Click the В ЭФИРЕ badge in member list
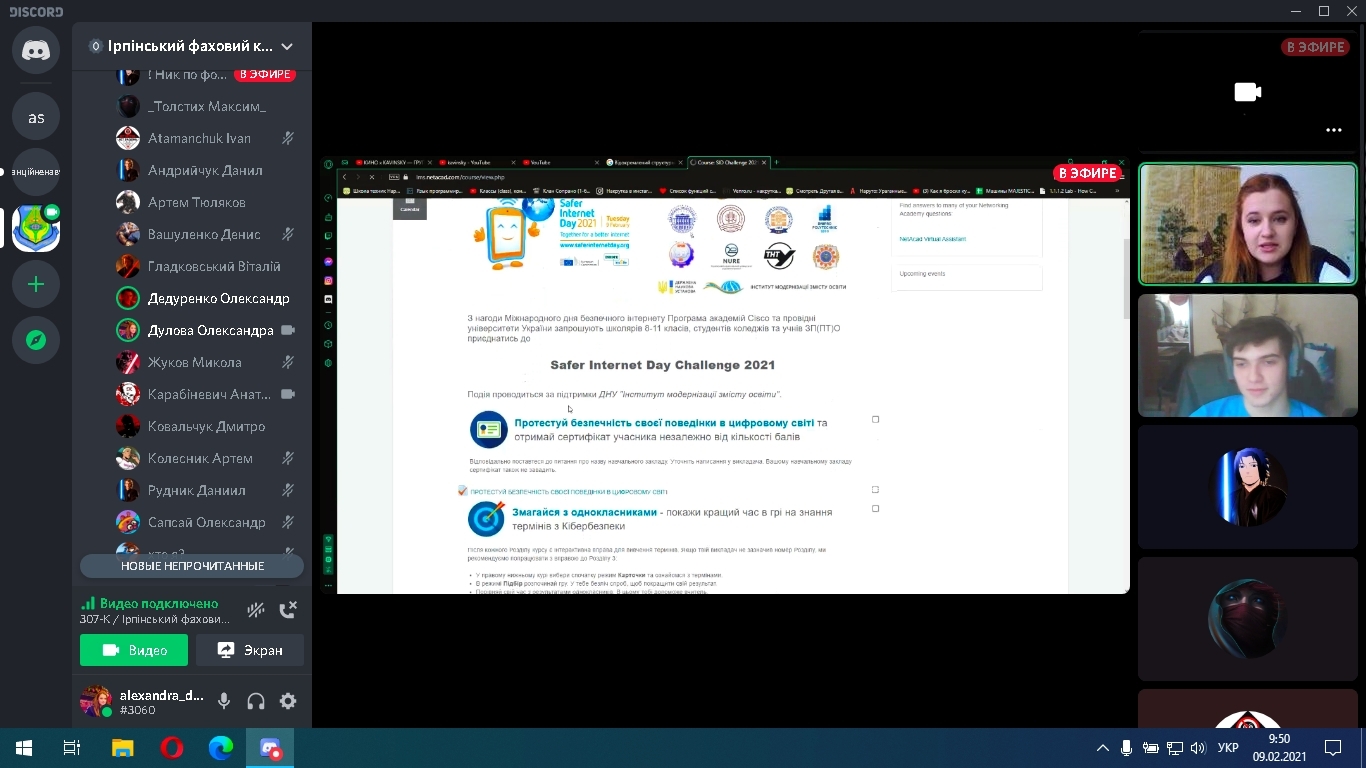 click(265, 74)
